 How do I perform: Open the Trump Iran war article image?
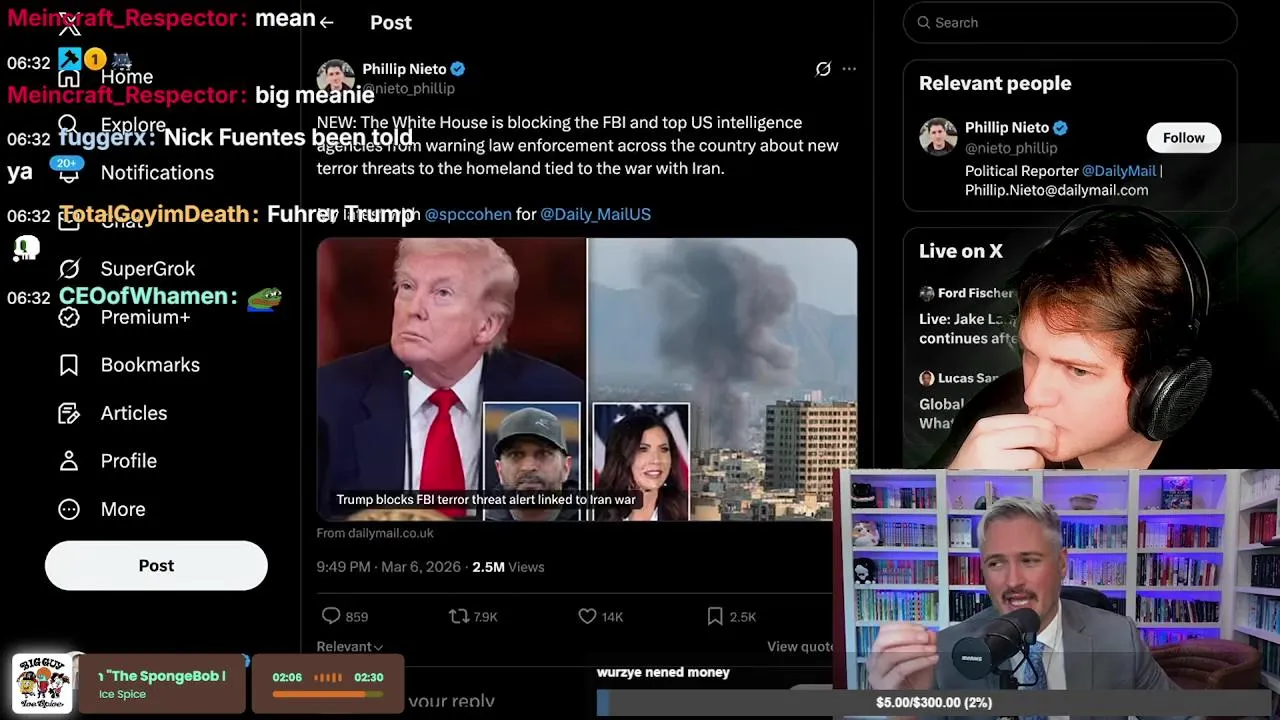tap(587, 379)
